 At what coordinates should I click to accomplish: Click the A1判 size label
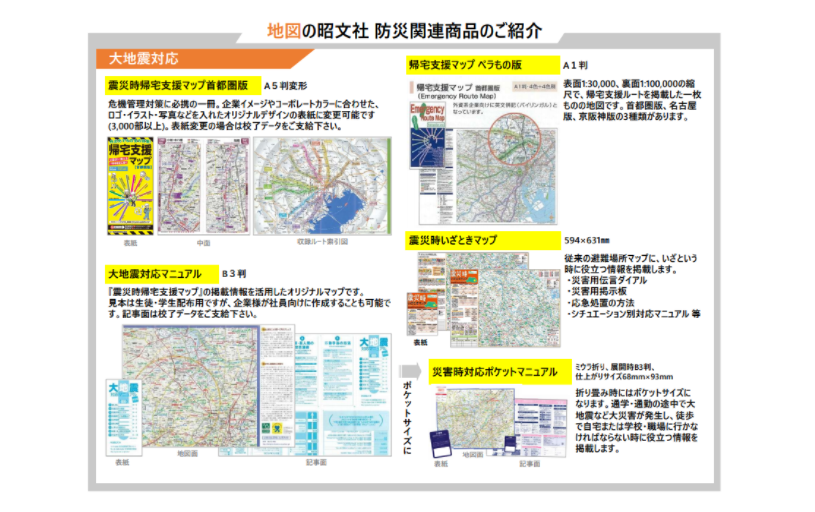[x=575, y=65]
